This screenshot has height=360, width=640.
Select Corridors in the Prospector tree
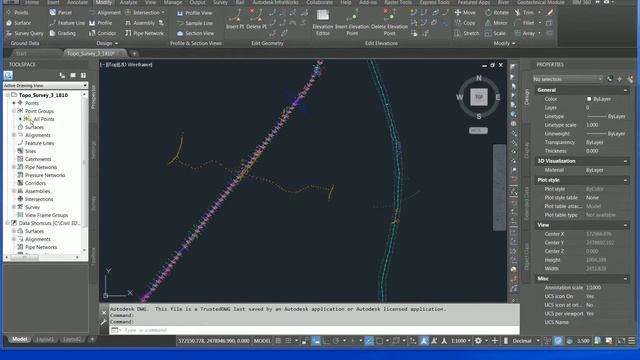coord(35,183)
